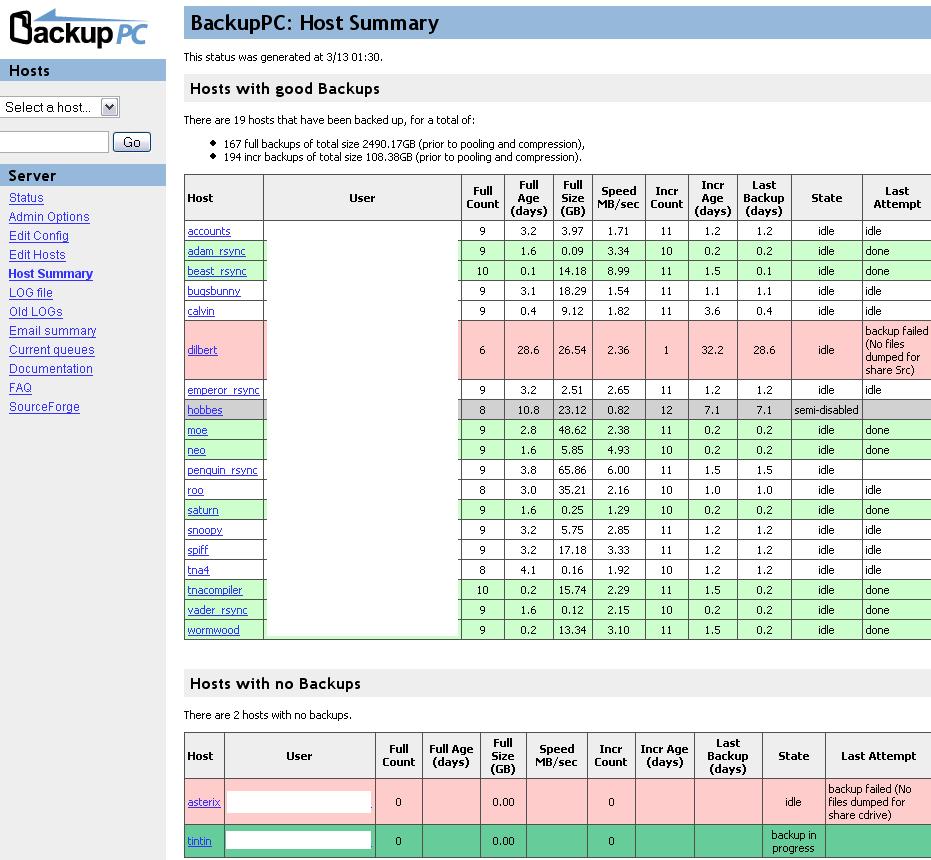Viewport: 931px width, 860px height.
Task: Open Old LOGs page
Action: (36, 312)
